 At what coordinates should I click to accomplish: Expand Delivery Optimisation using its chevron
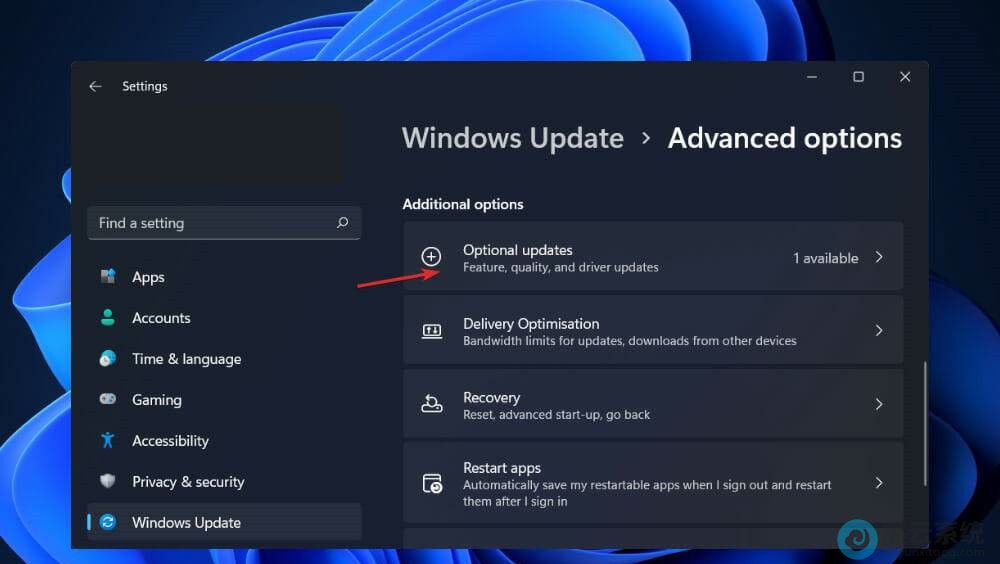coord(879,330)
